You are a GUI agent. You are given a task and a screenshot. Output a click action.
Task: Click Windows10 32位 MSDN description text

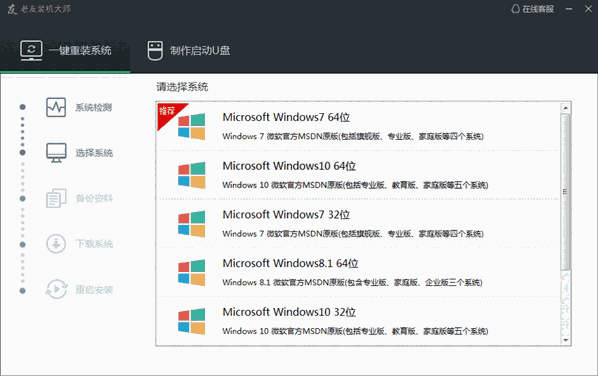[355, 331]
